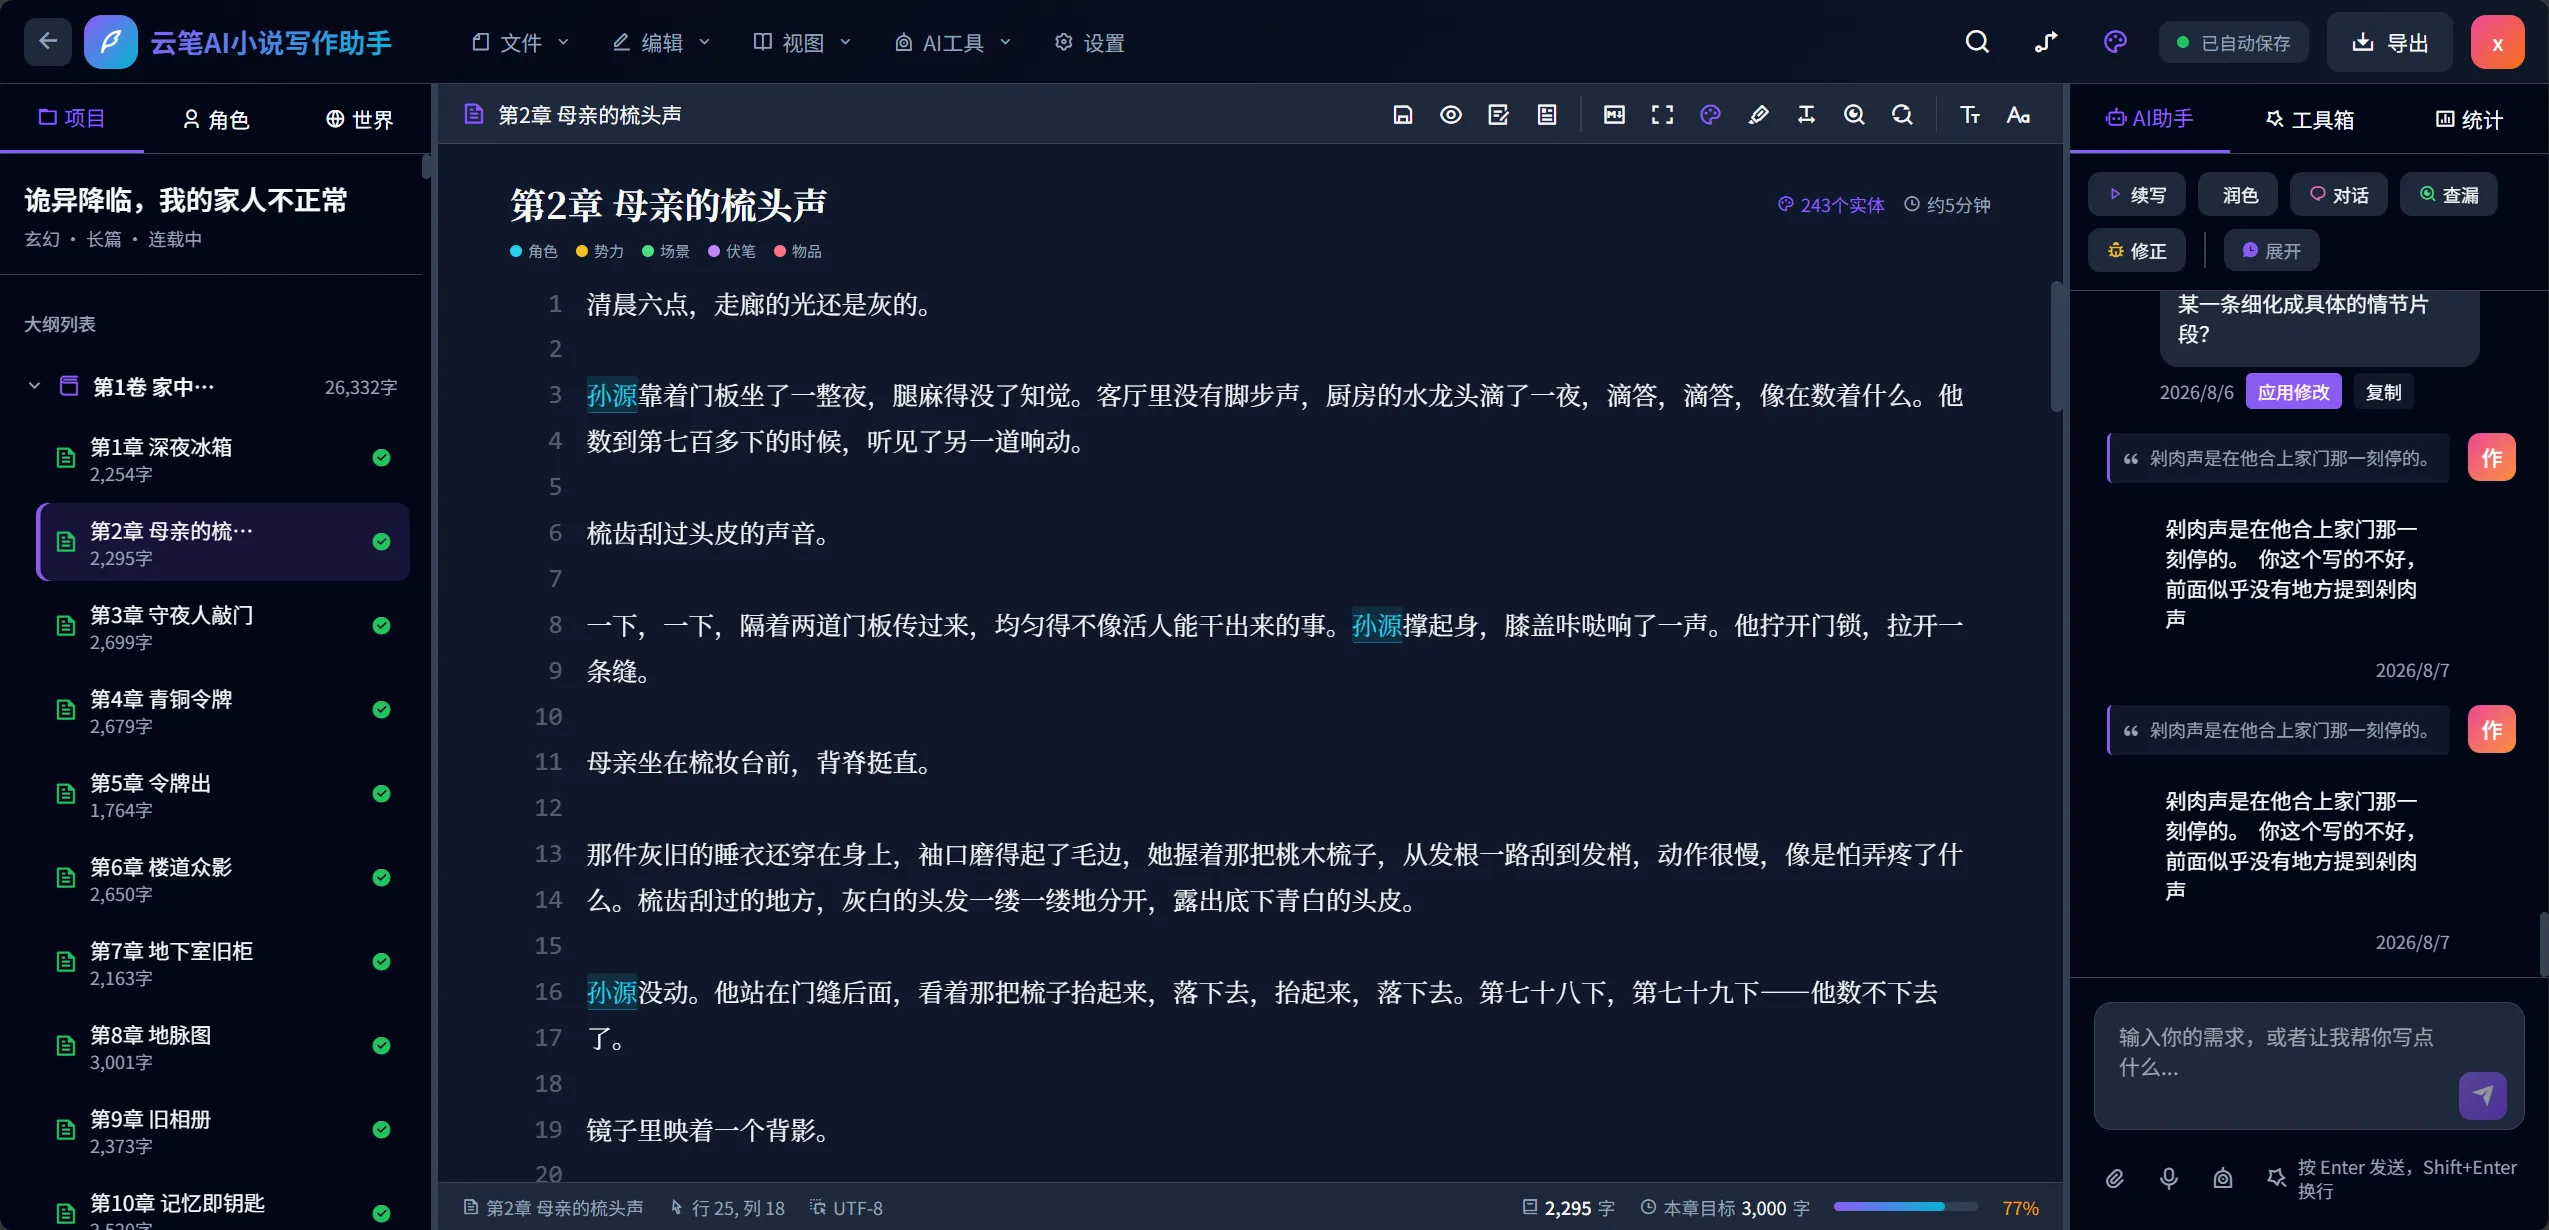Click the chapter goal progress bar

pos(1905,1207)
